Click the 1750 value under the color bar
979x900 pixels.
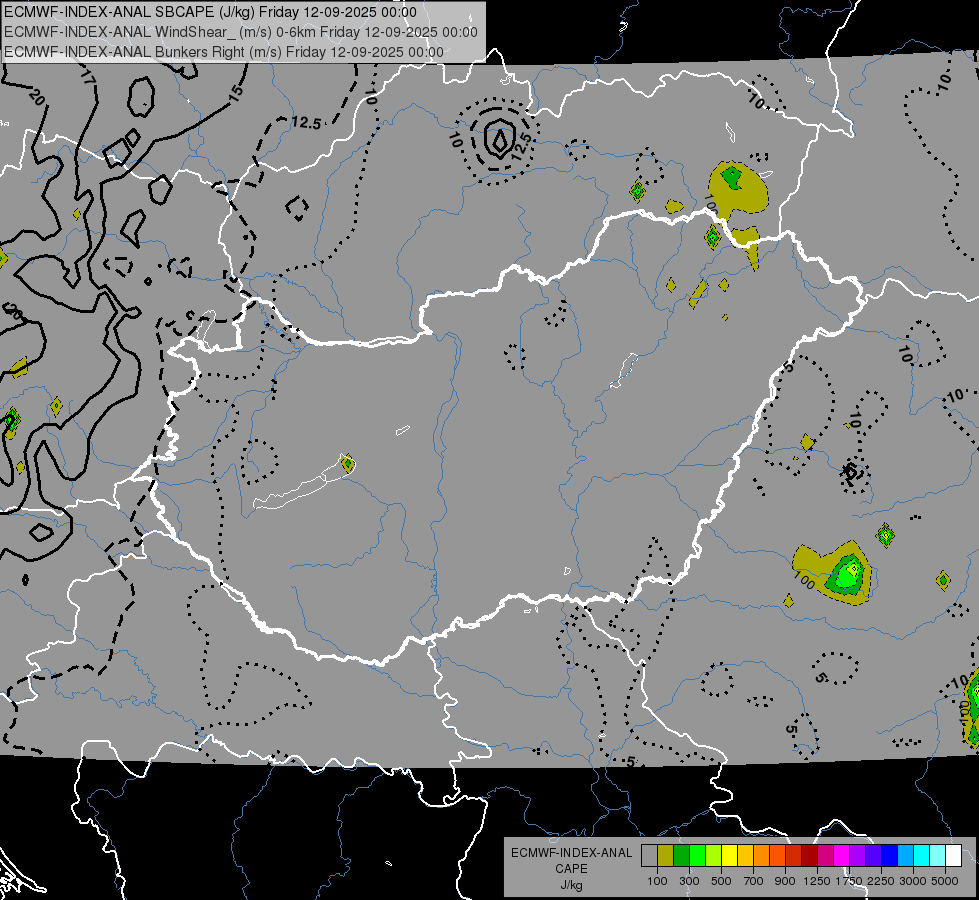pyautogui.click(x=849, y=881)
